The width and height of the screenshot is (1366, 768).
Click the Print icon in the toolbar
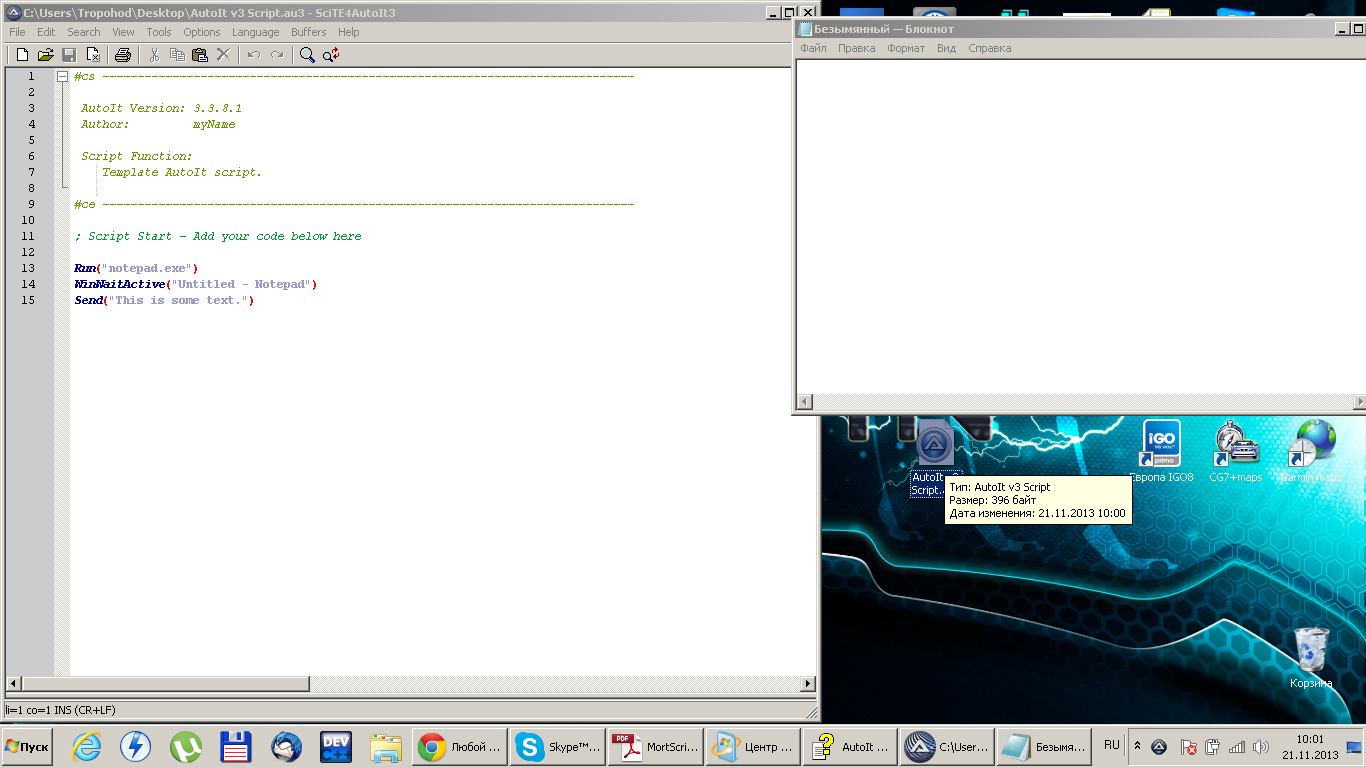[x=122, y=55]
